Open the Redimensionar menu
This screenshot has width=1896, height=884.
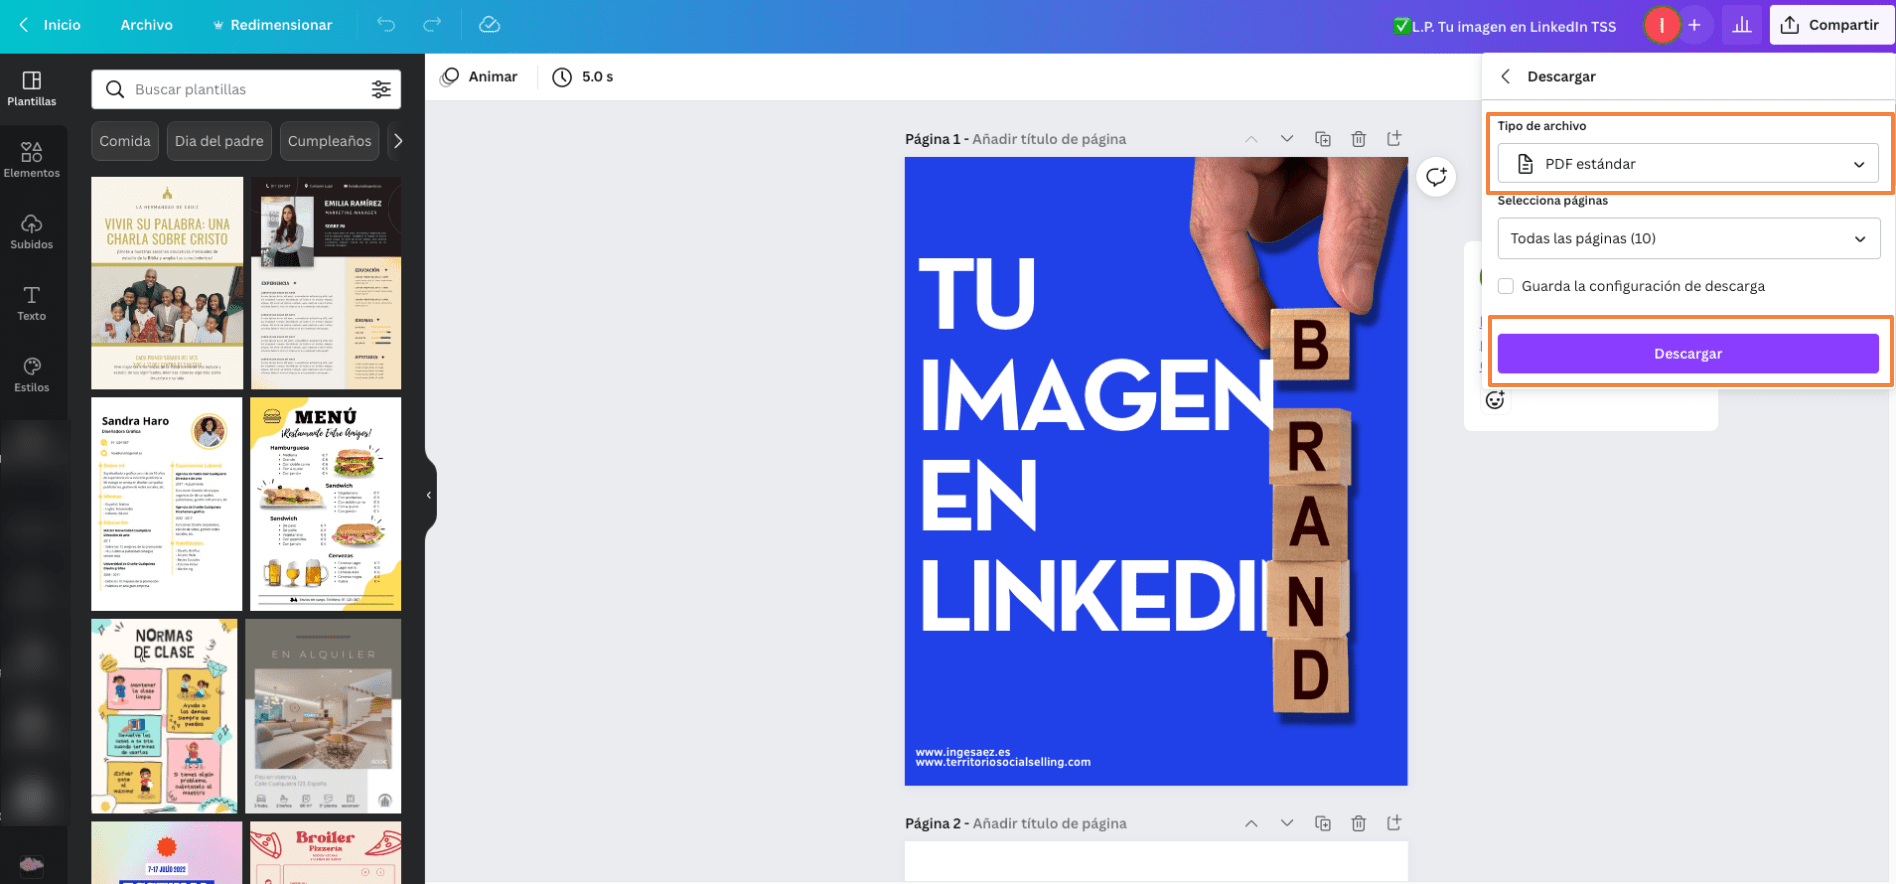pyautogui.click(x=272, y=25)
